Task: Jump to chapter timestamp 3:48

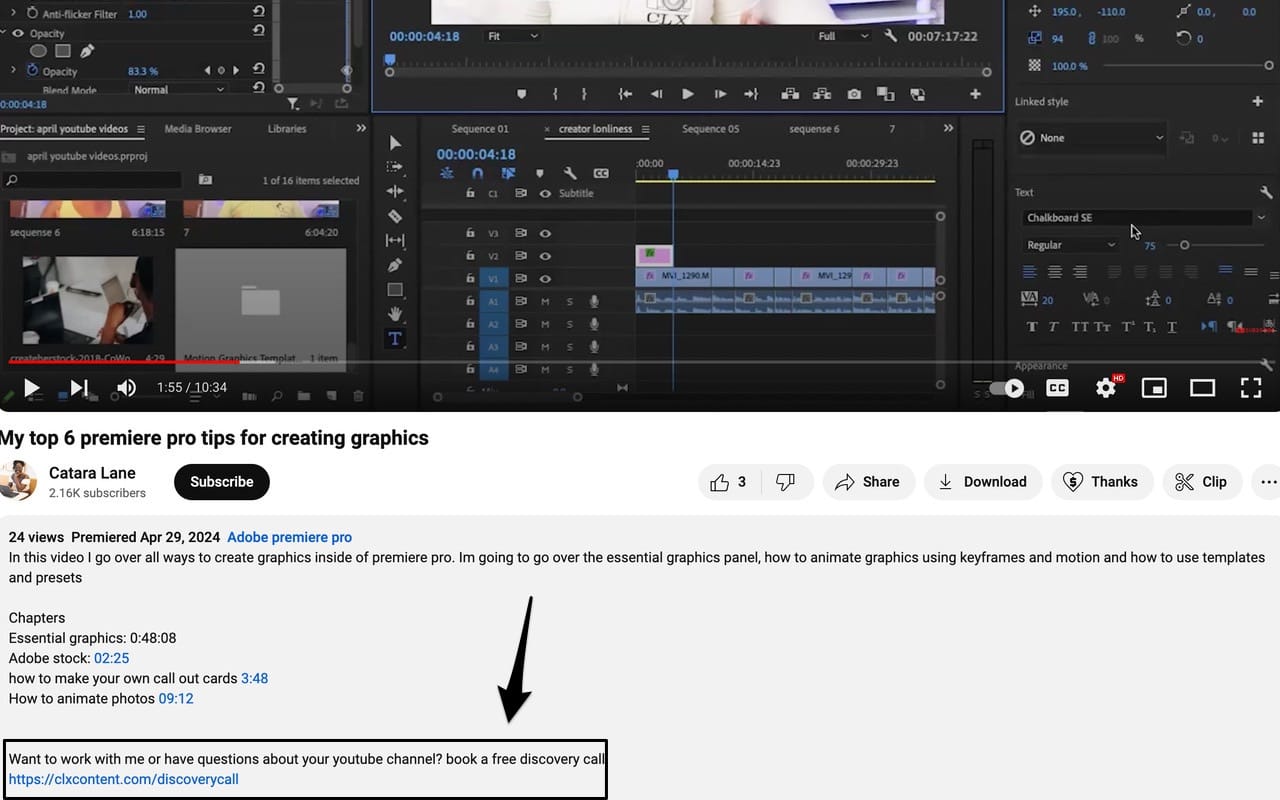Action: click(x=255, y=678)
